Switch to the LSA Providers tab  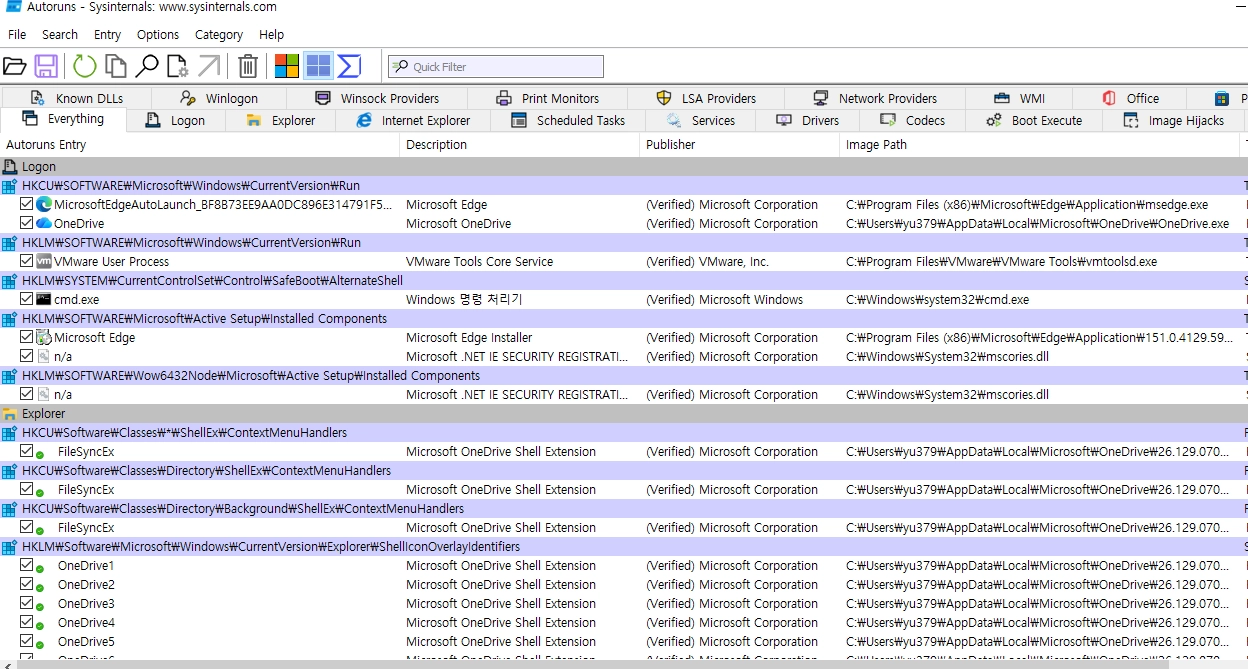[x=706, y=98]
